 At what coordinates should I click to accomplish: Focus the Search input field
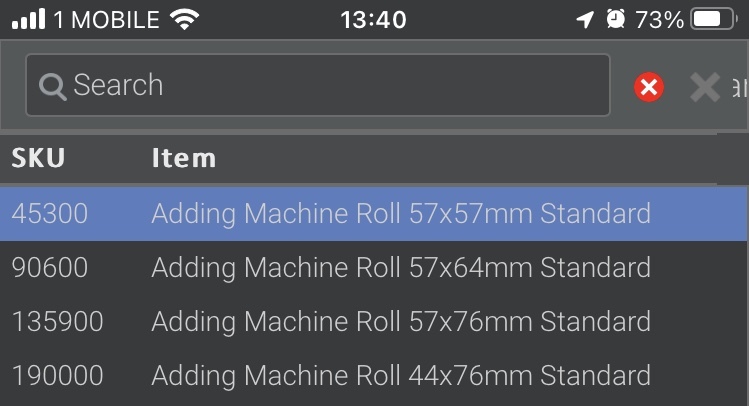click(x=318, y=85)
